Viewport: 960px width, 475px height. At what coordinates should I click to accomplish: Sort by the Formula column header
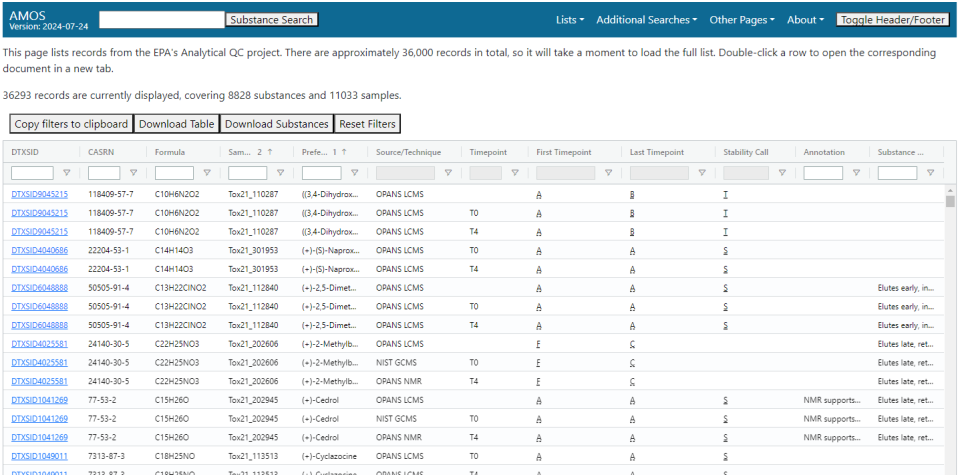coord(170,152)
